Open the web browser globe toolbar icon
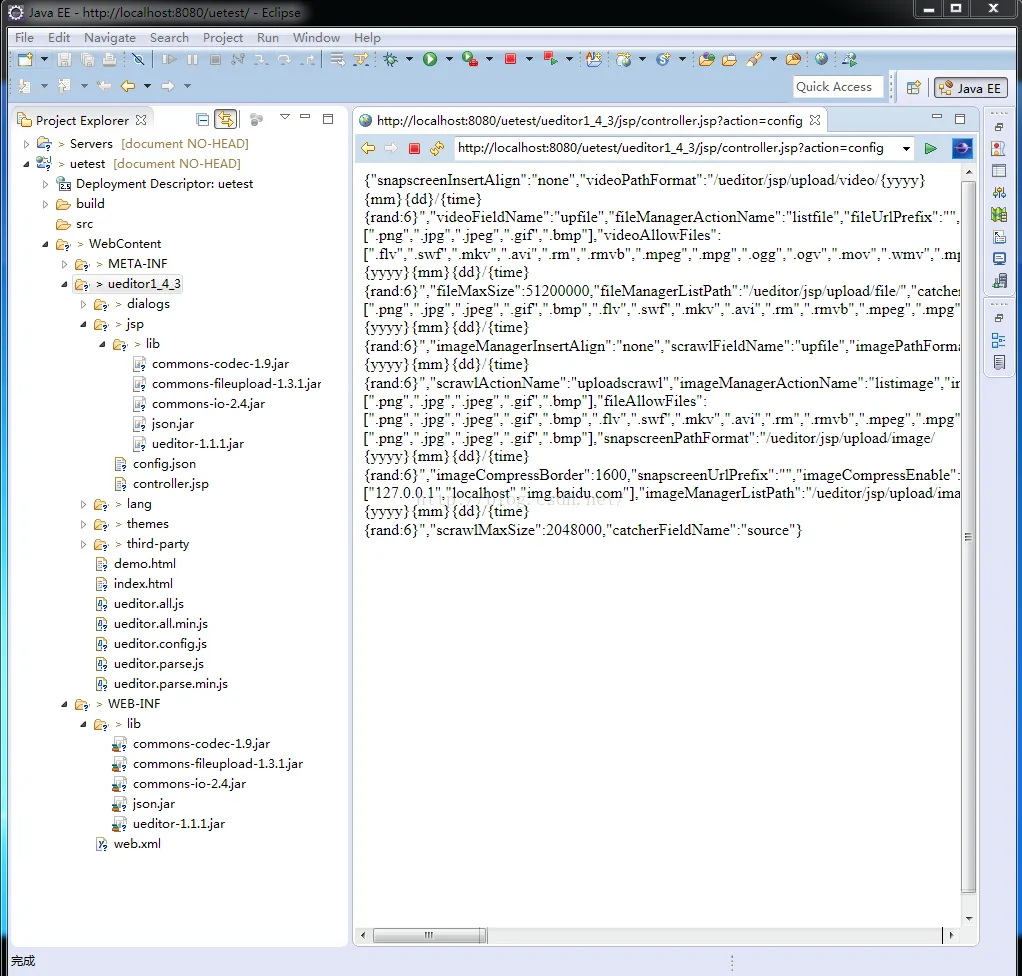The width and height of the screenshot is (1022, 976). 821,60
